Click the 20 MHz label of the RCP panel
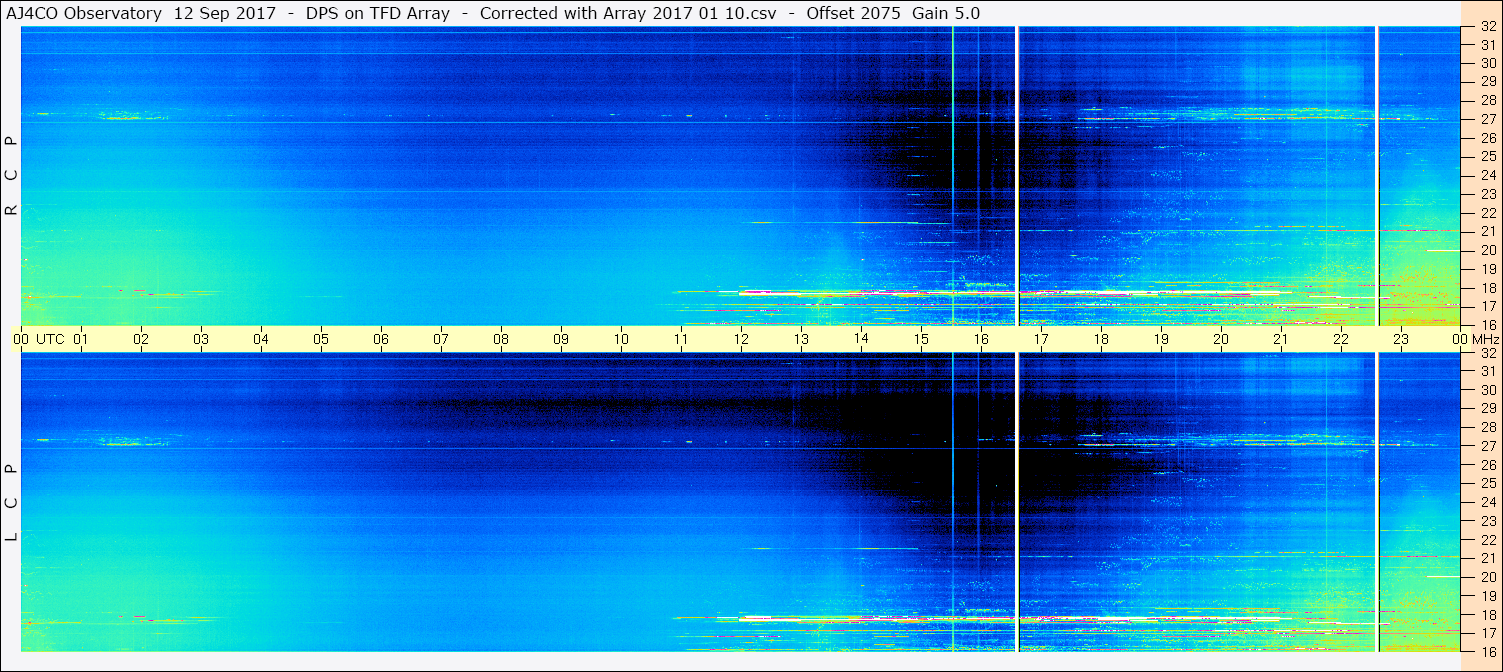This screenshot has width=1503, height=672. pyautogui.click(x=1488, y=250)
